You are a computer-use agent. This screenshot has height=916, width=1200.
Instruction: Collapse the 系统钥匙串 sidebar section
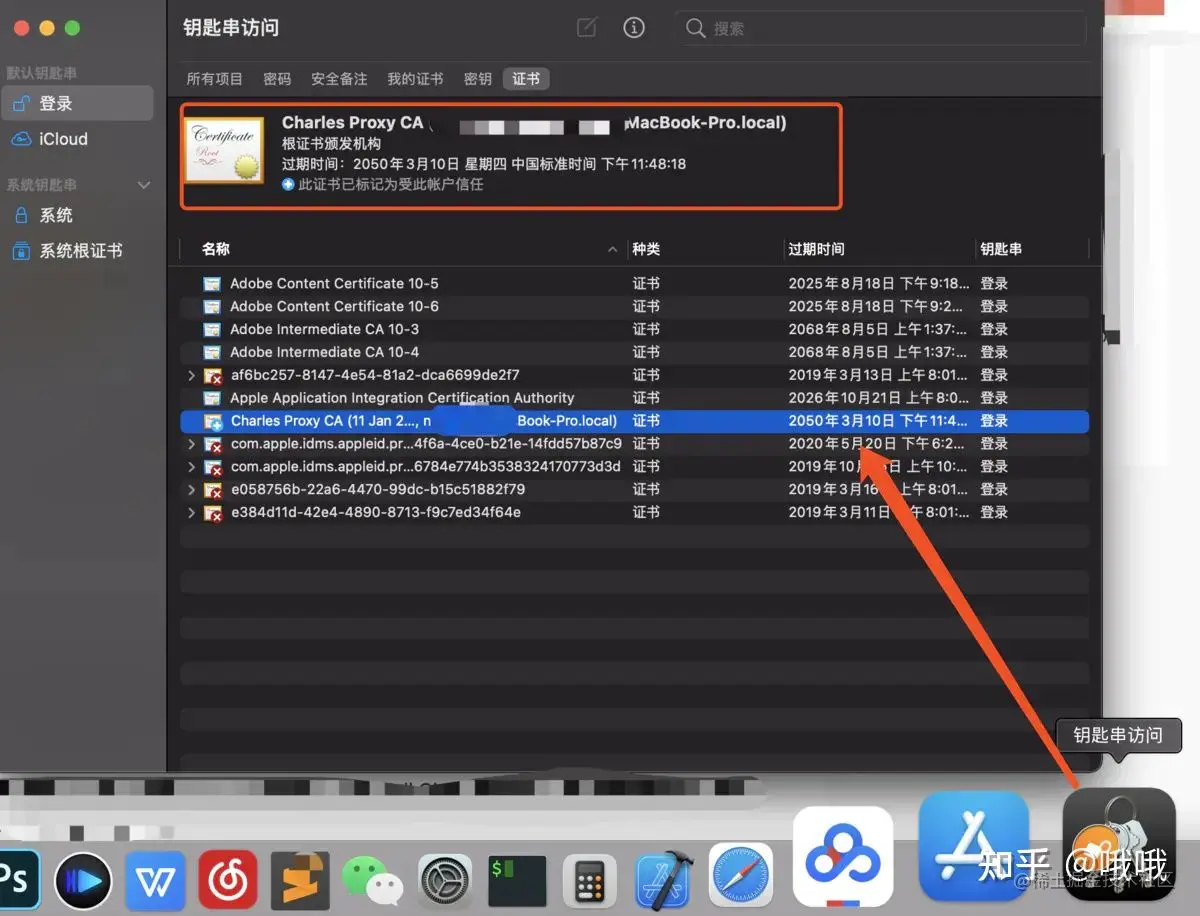click(143, 185)
